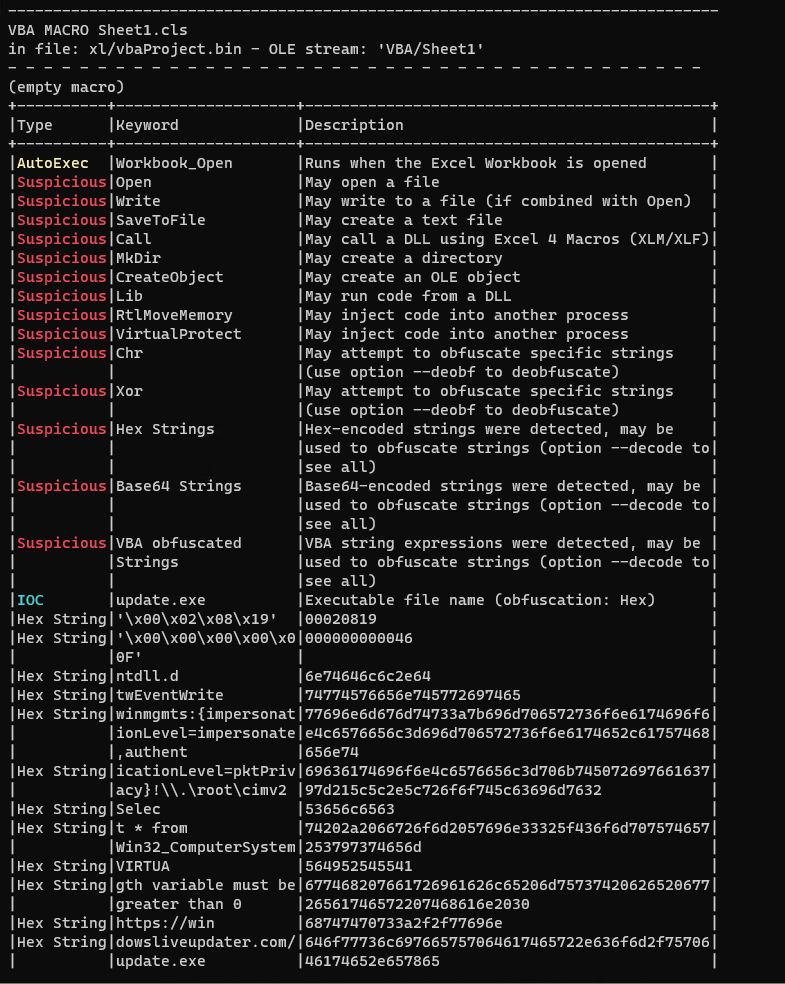Click the 'Keyword' column header
This screenshot has width=785, height=984.
click(x=147, y=125)
